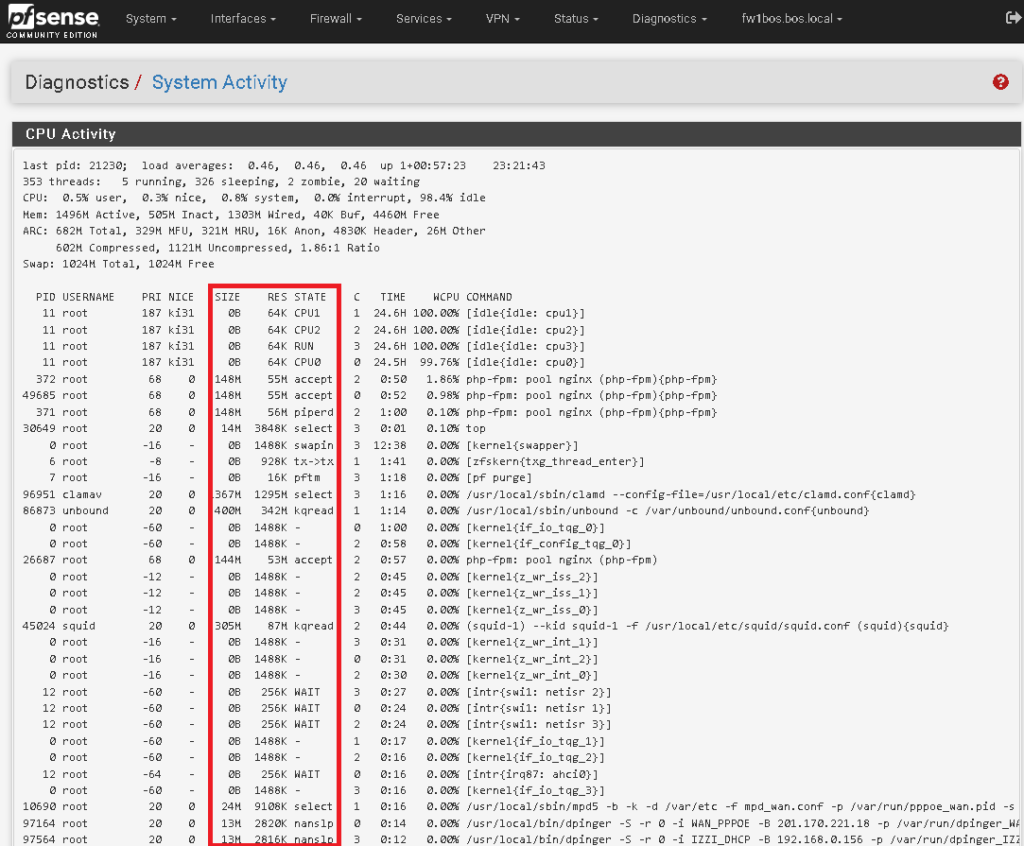
Task: Click the Mem '1496M Active' line
Action: [x=231, y=214]
